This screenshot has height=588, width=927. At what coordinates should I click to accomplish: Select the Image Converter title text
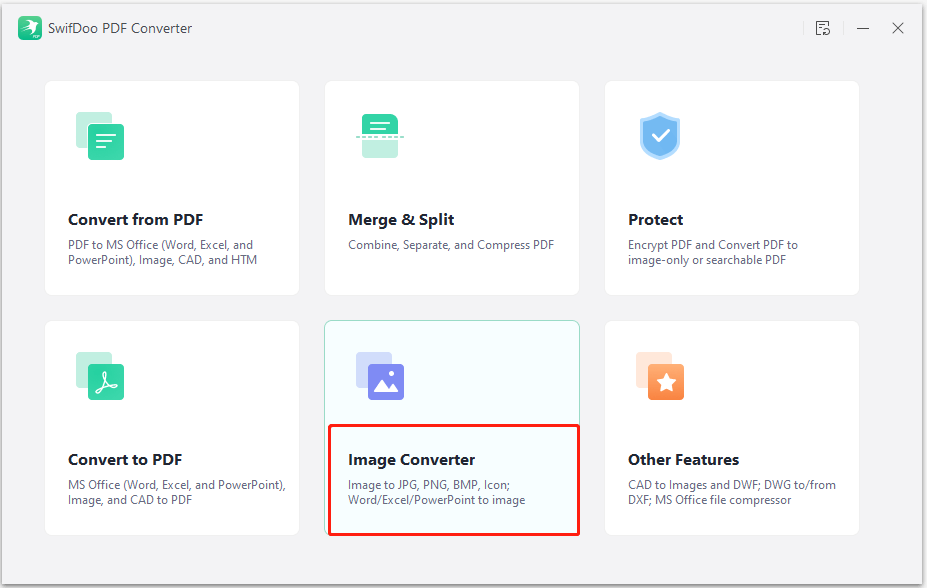click(411, 460)
